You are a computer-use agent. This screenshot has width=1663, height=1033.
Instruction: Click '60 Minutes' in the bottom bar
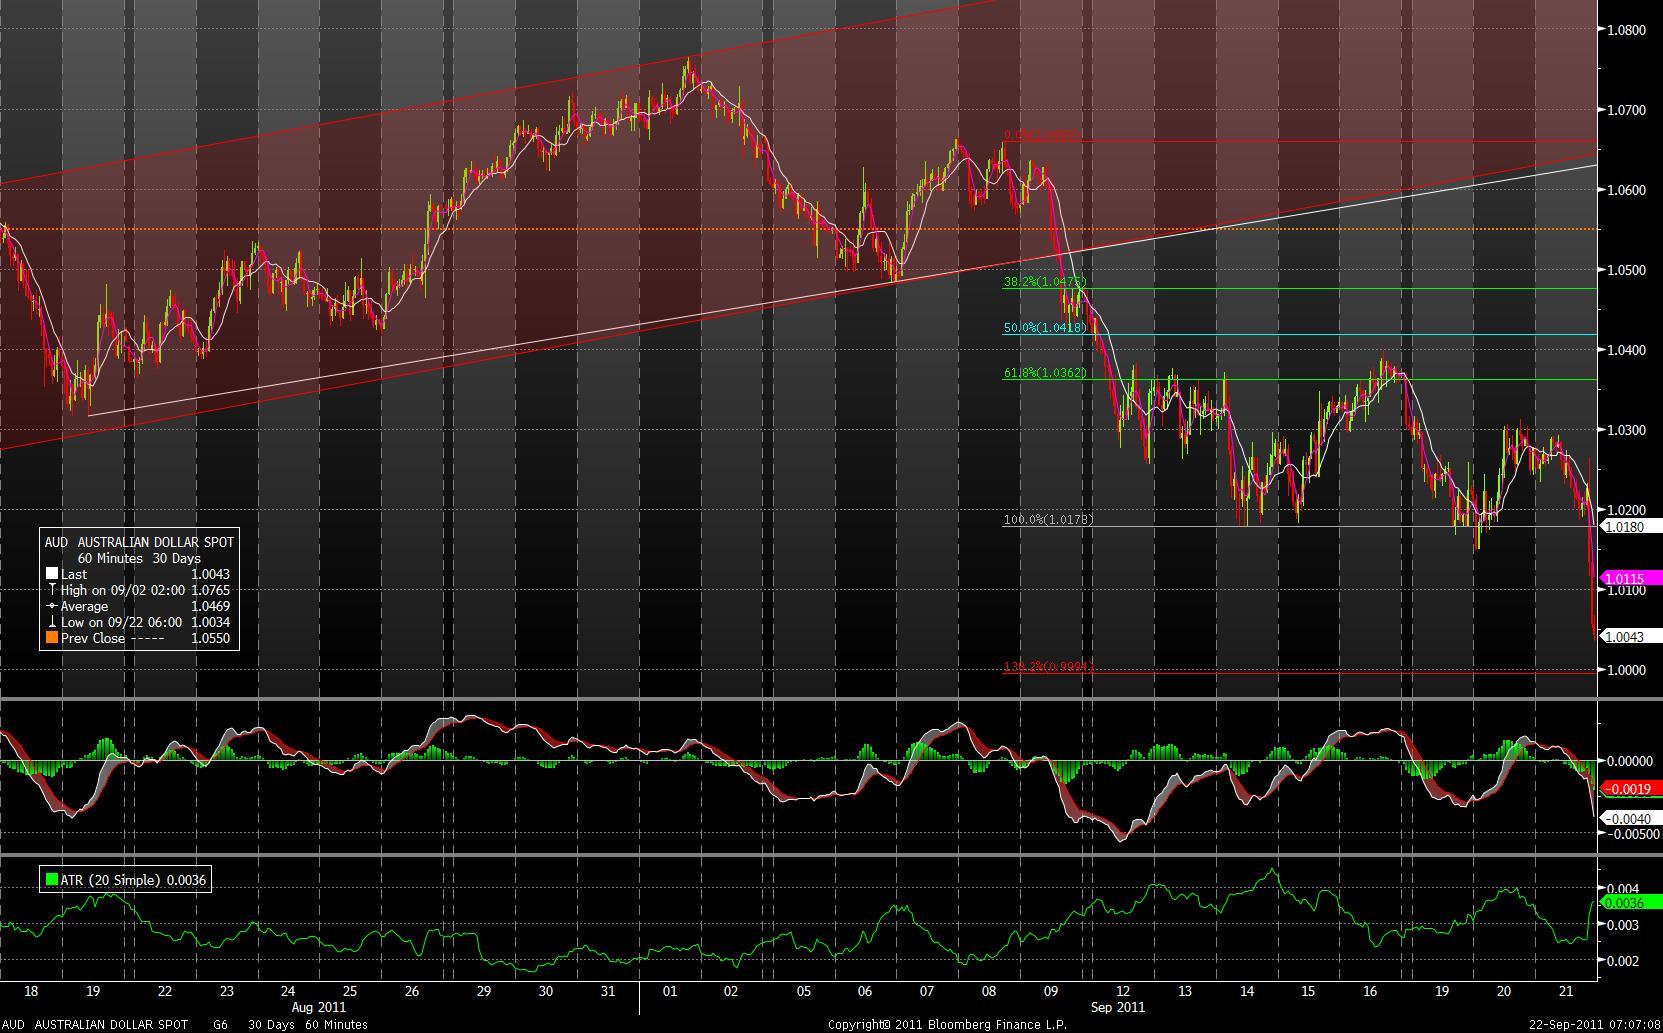click(335, 1025)
